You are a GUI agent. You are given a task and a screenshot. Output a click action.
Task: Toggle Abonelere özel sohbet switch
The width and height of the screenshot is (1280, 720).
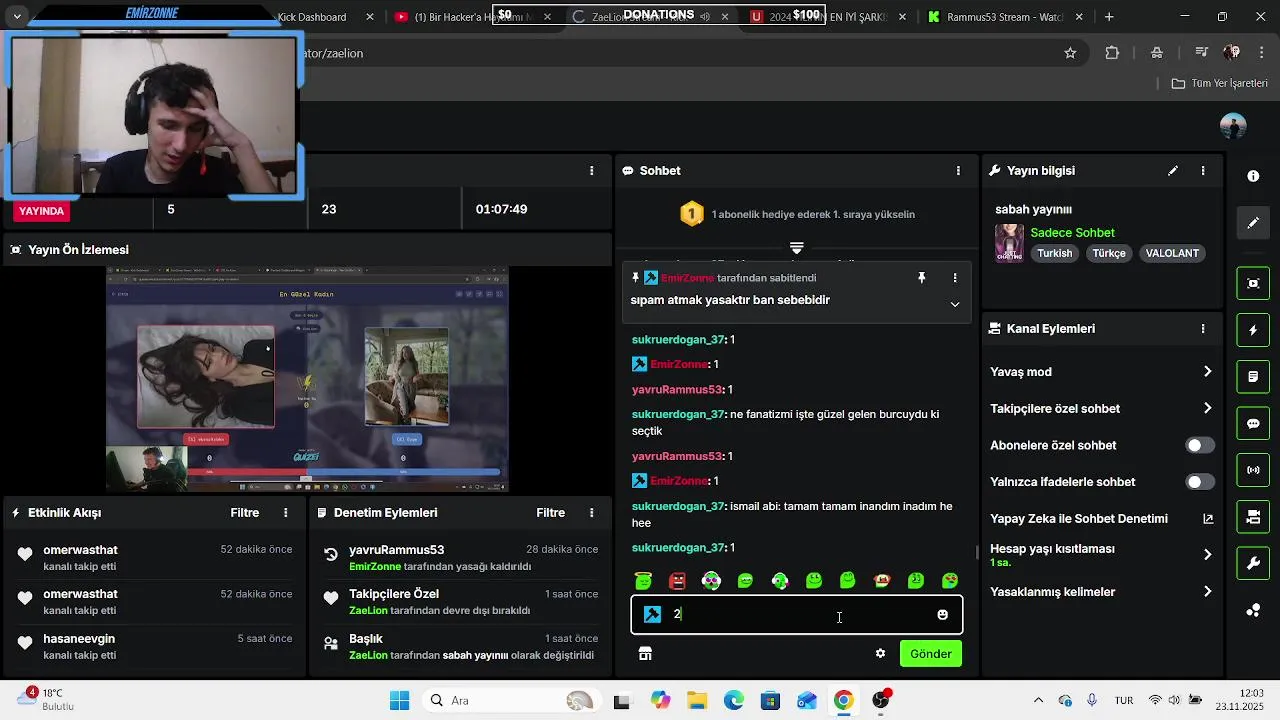[1200, 445]
